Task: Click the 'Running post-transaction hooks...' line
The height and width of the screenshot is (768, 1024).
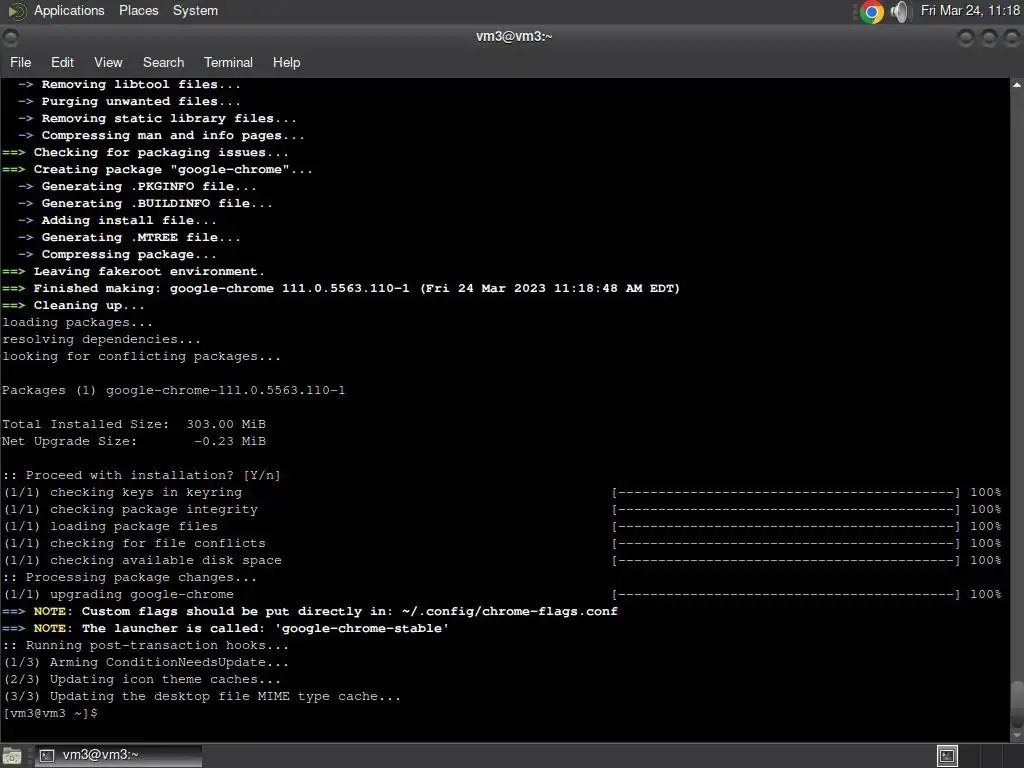Action: pos(145,645)
